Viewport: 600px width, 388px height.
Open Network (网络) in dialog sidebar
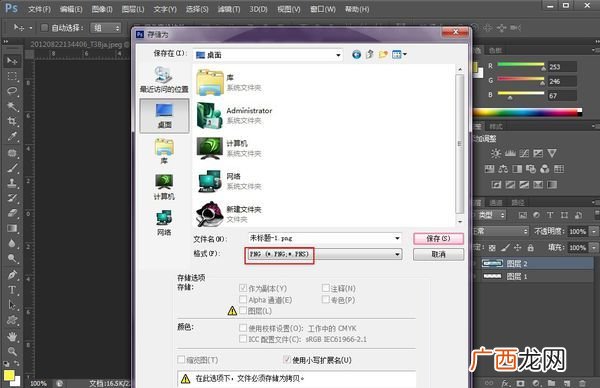click(x=164, y=223)
